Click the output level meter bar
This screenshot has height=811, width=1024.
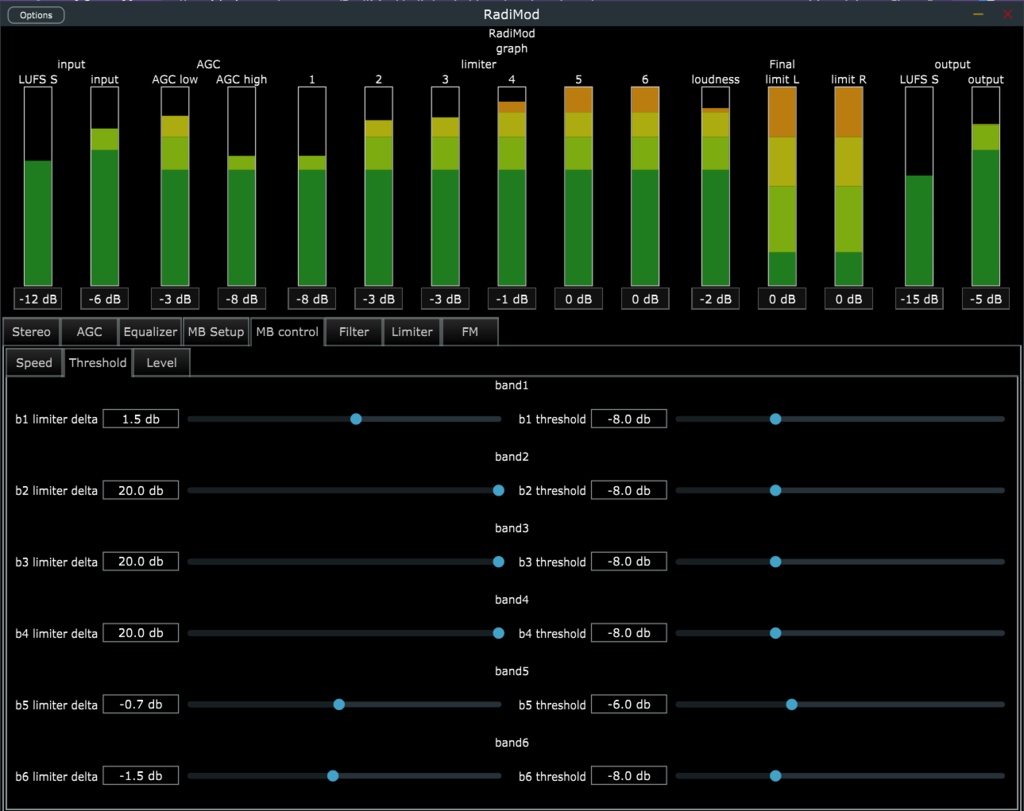click(986, 186)
